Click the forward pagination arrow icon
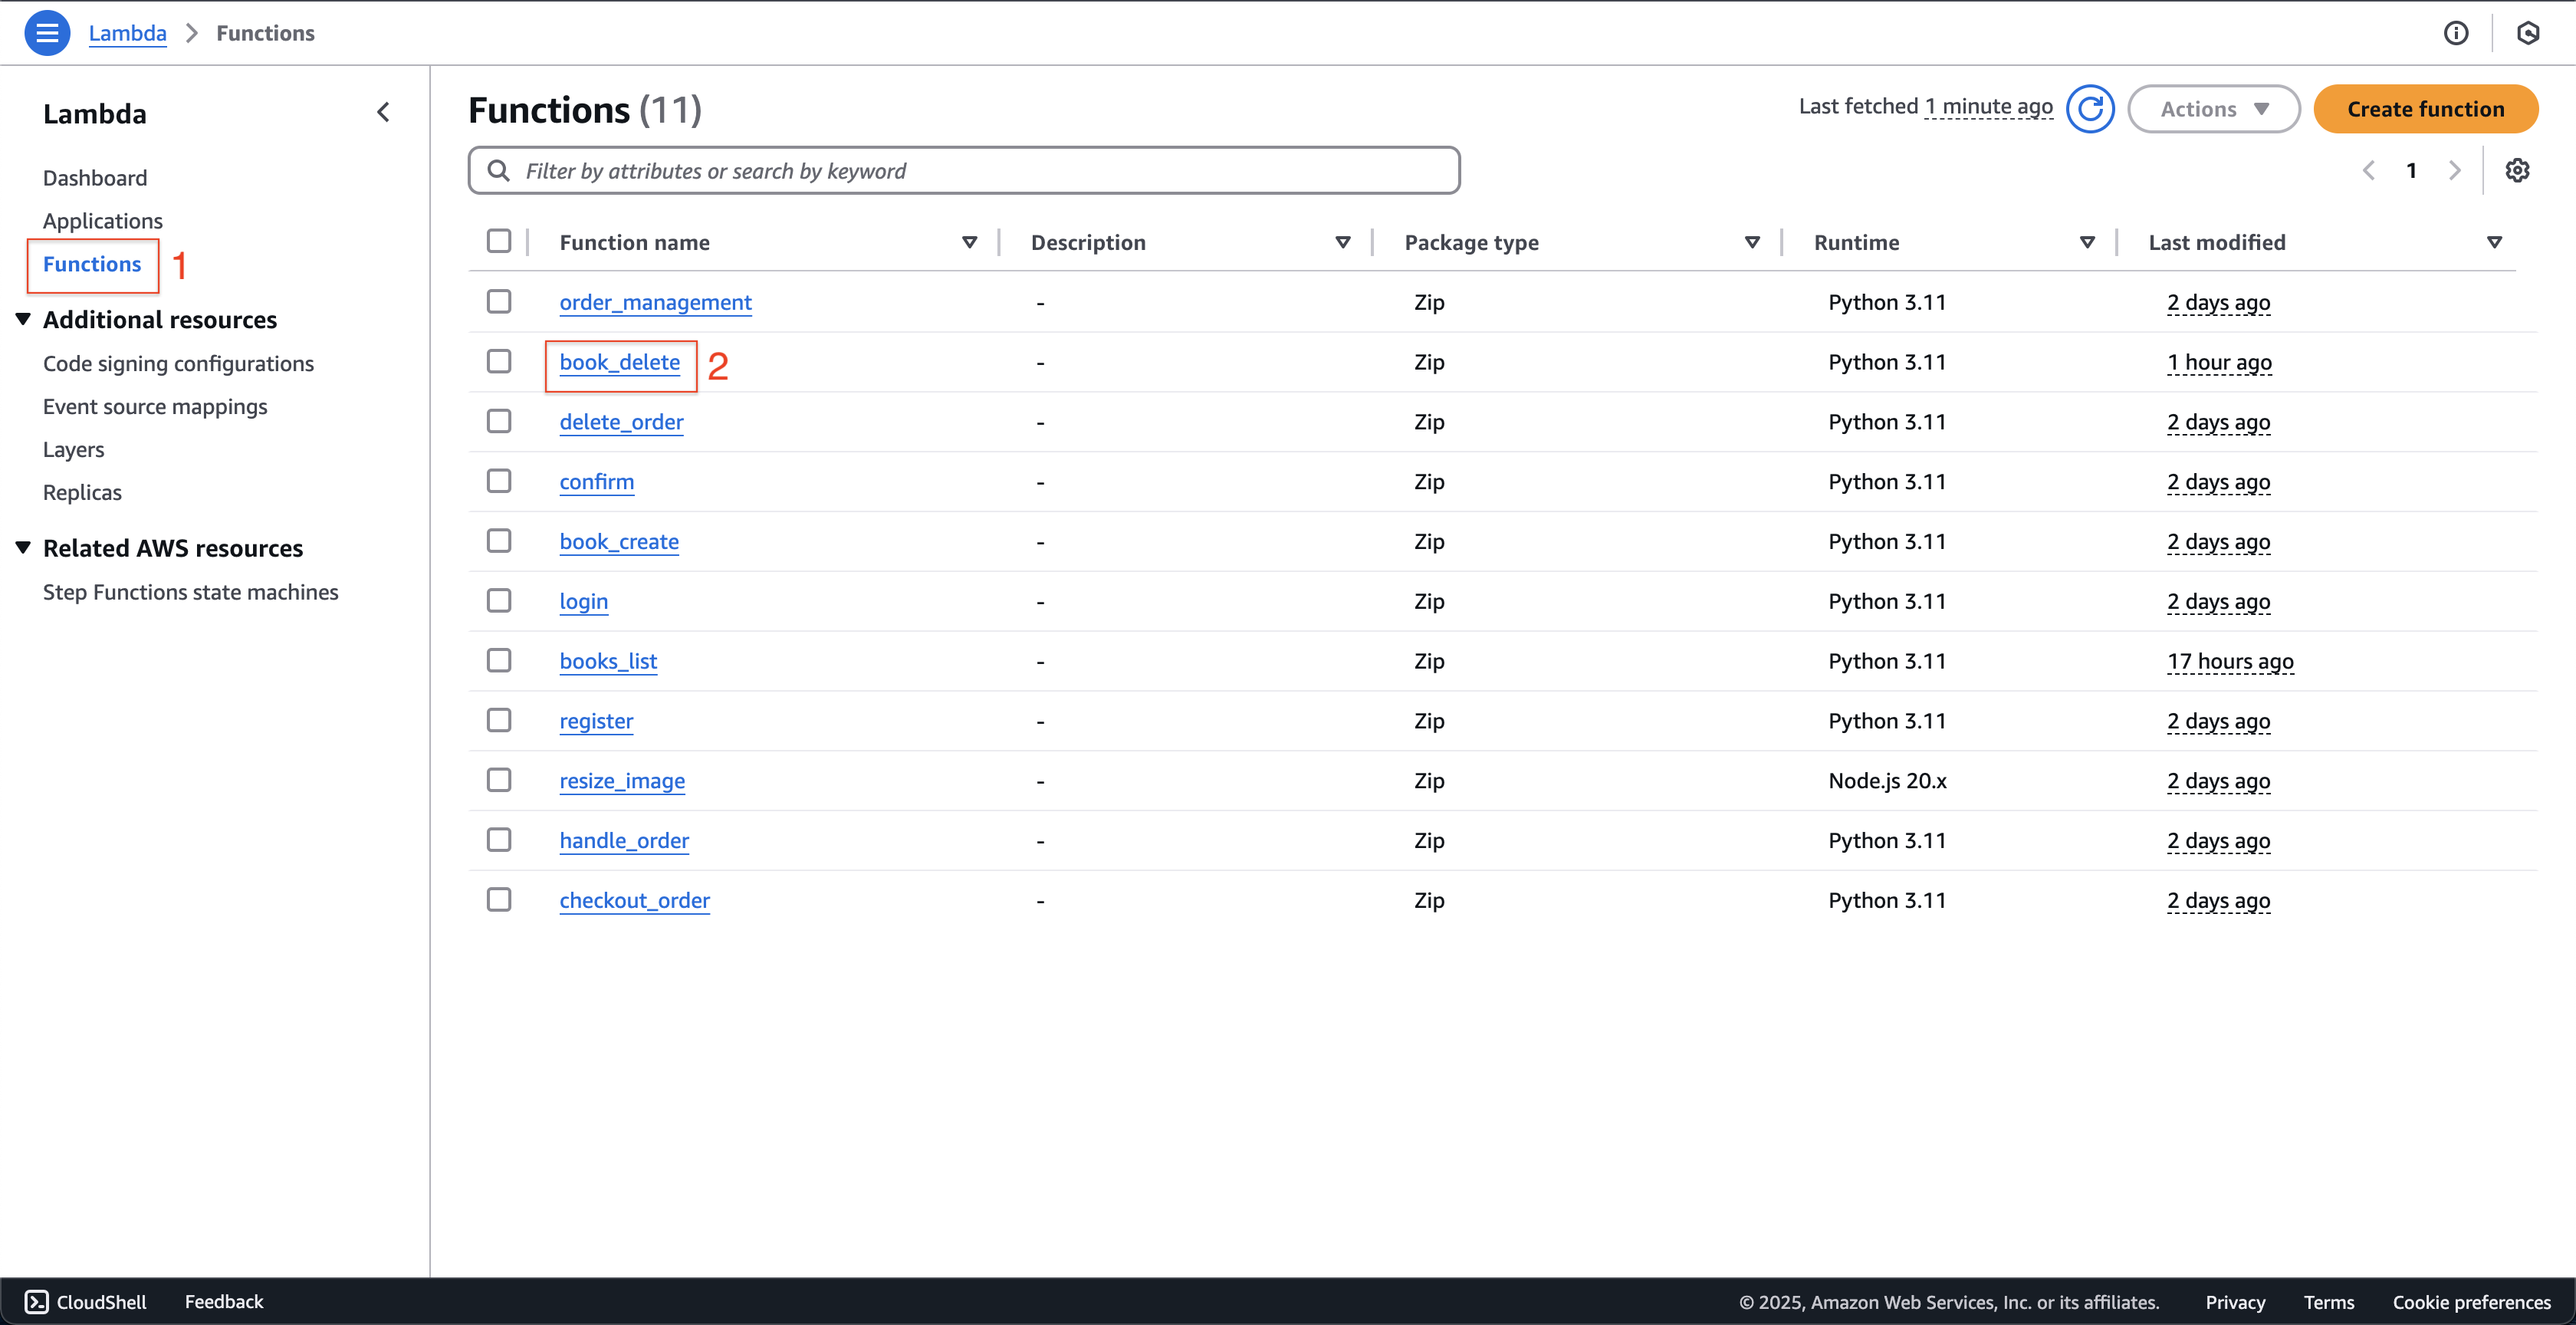Screen dimensions: 2576x1325 (x=2454, y=169)
